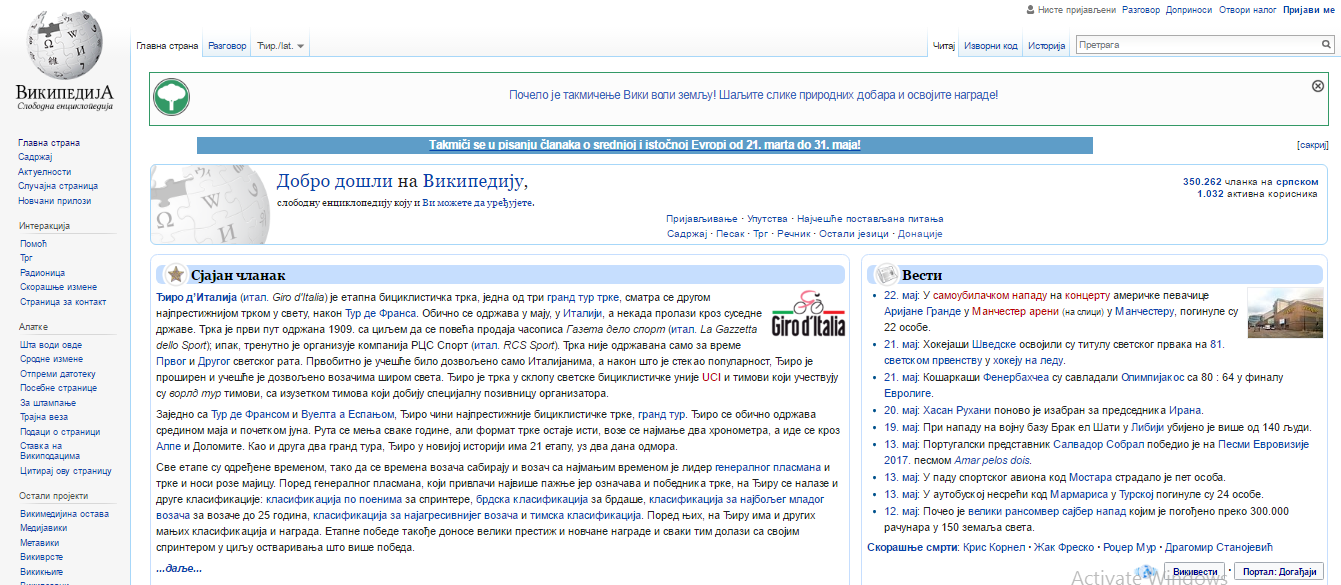Click the star icon beside Сјајан чланак
This screenshot has height=585, width=1341.
point(175,275)
